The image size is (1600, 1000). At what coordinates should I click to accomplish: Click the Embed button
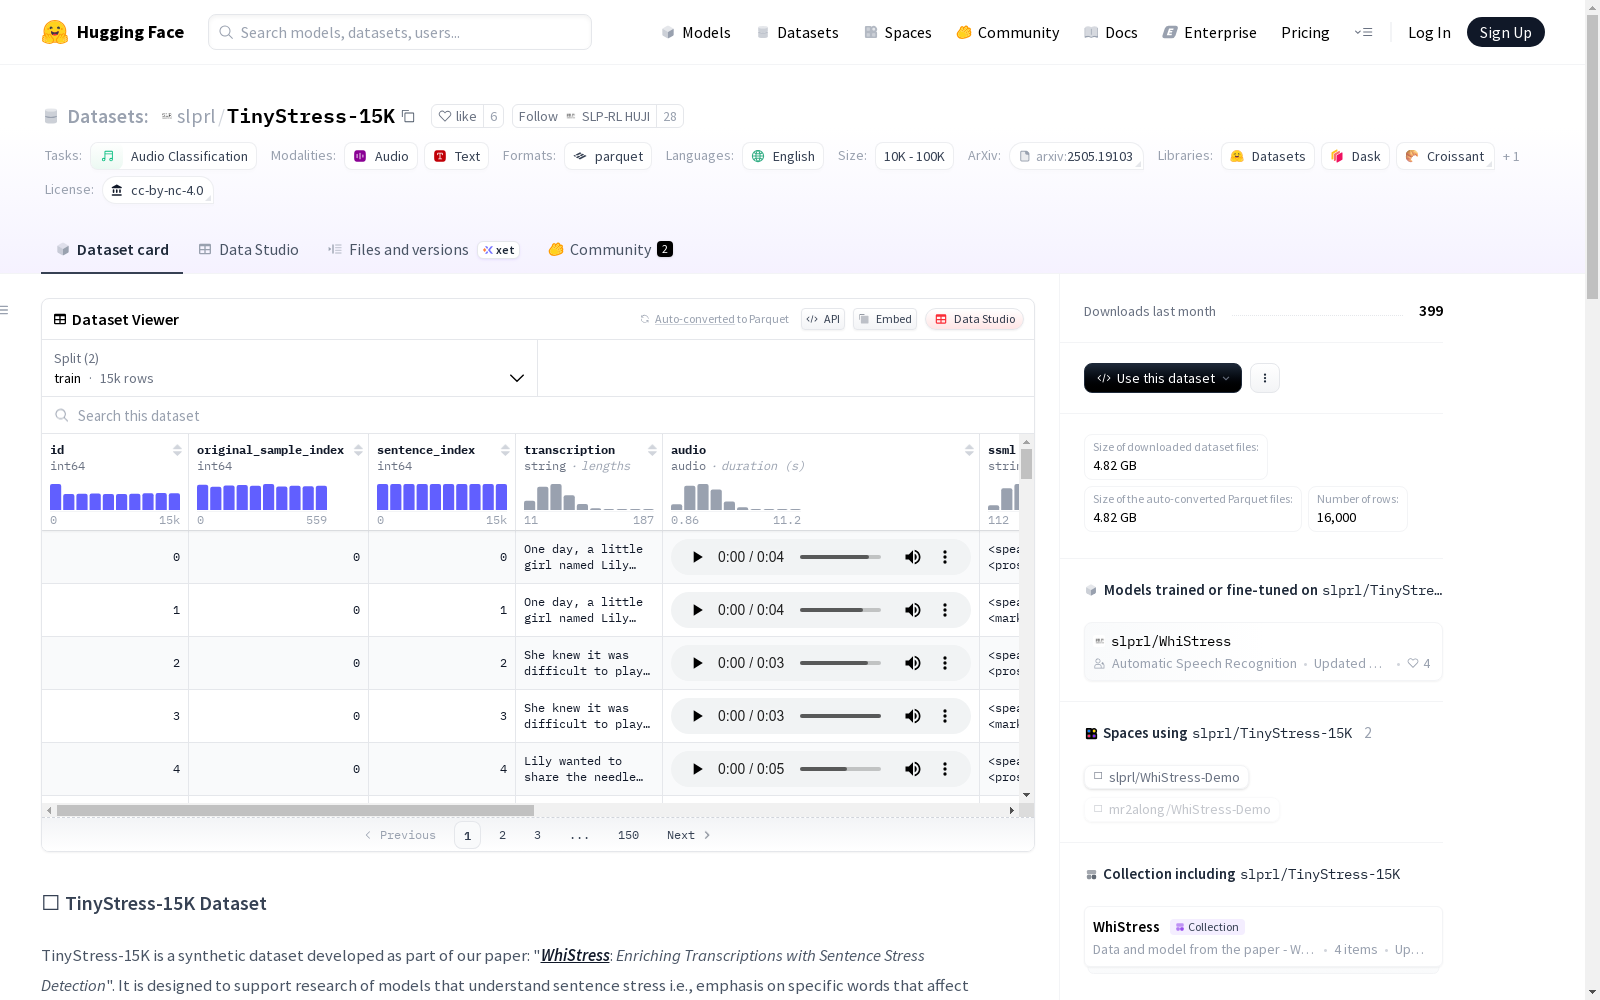click(x=885, y=319)
